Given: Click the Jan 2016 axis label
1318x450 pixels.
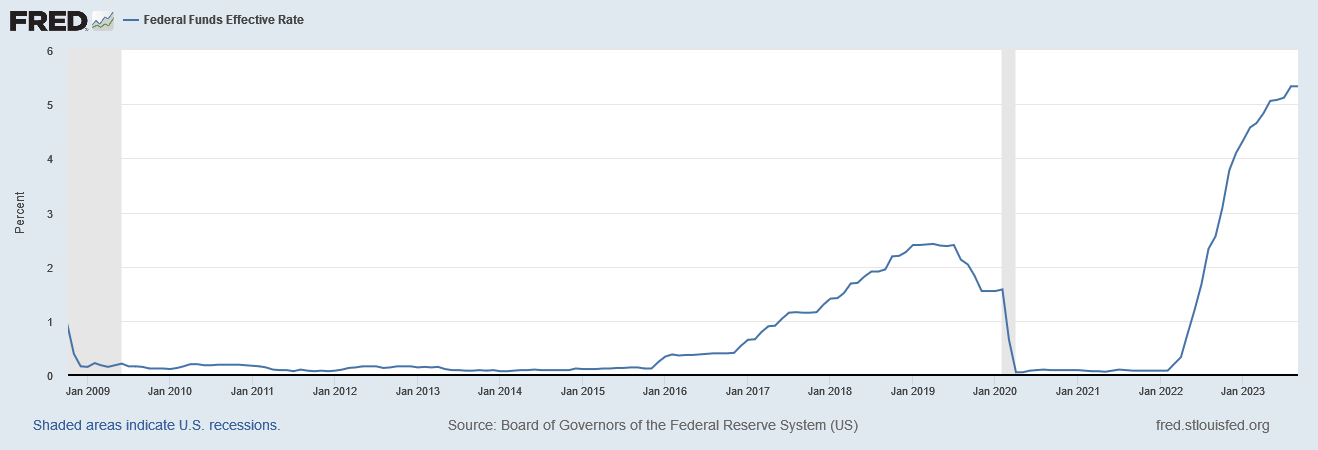Looking at the screenshot, I should point(664,391).
